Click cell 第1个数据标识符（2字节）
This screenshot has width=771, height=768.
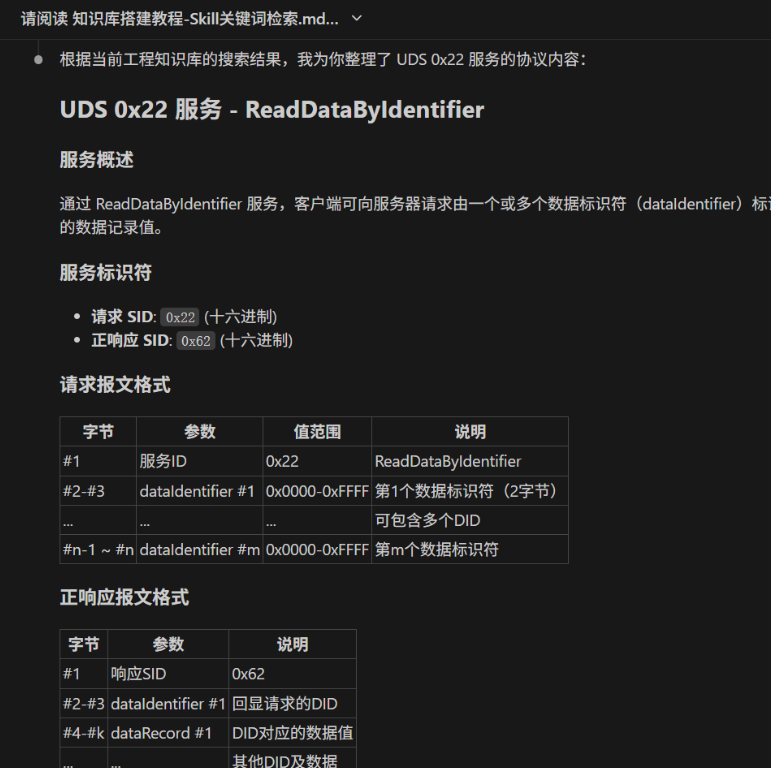click(x=470, y=491)
